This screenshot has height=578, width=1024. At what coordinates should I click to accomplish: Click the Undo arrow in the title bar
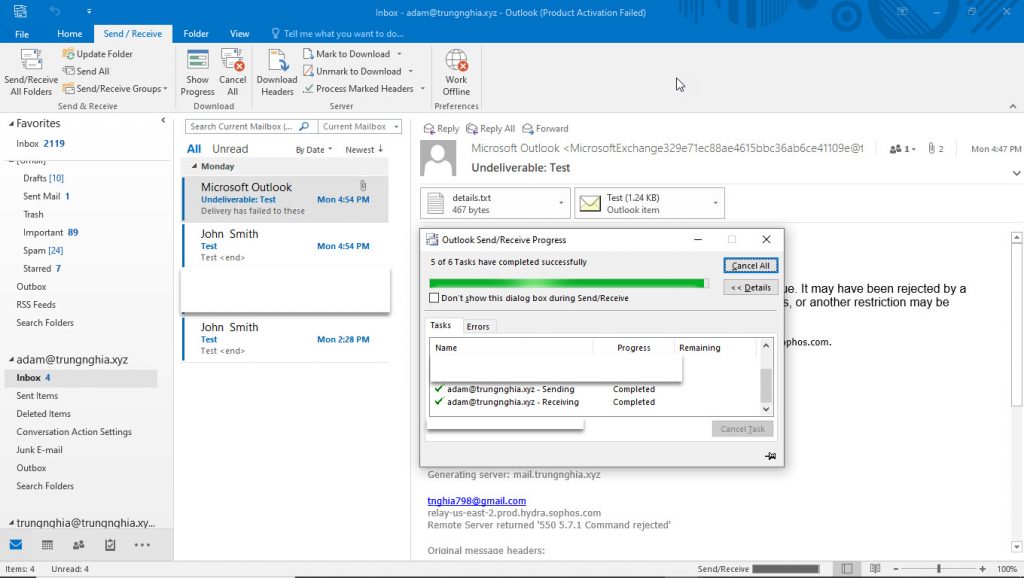[54, 12]
